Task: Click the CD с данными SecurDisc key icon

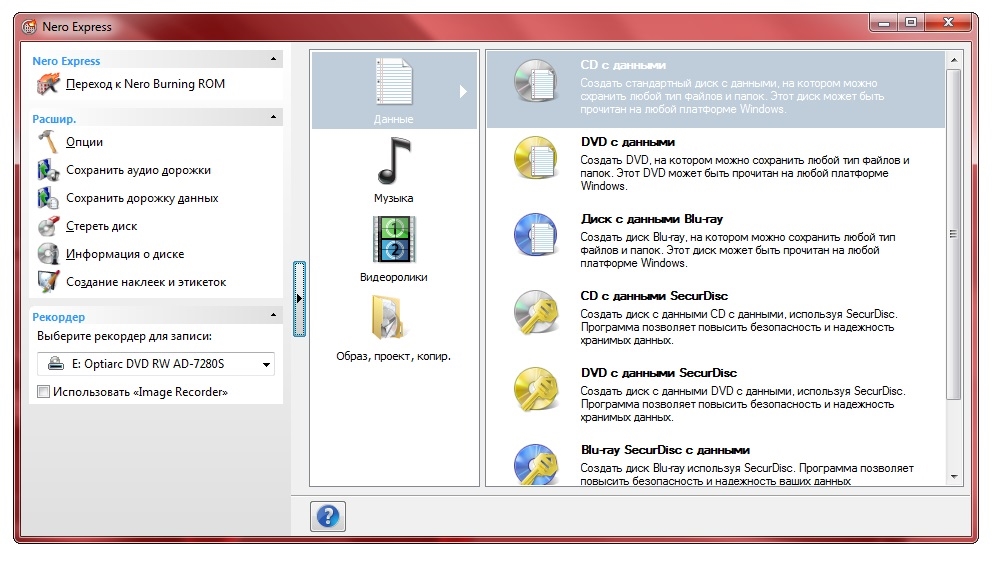Action: [535, 311]
